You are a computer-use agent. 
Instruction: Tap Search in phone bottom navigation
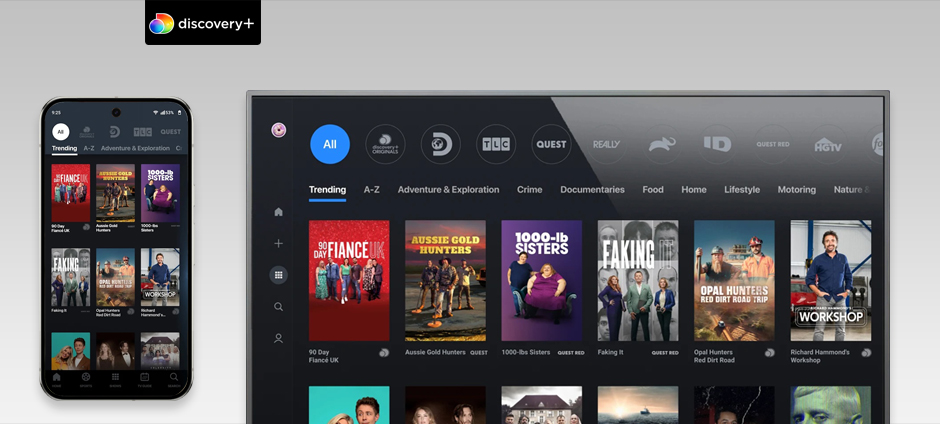[174, 380]
